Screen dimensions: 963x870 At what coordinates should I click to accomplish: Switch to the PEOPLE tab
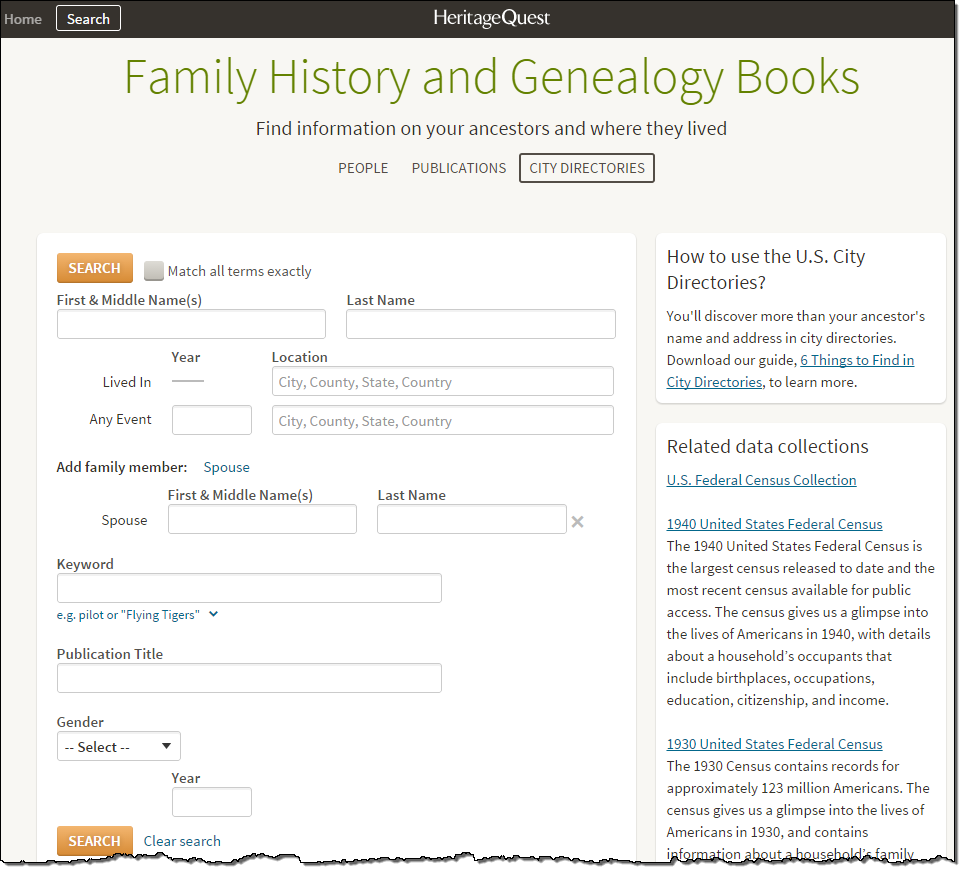363,168
